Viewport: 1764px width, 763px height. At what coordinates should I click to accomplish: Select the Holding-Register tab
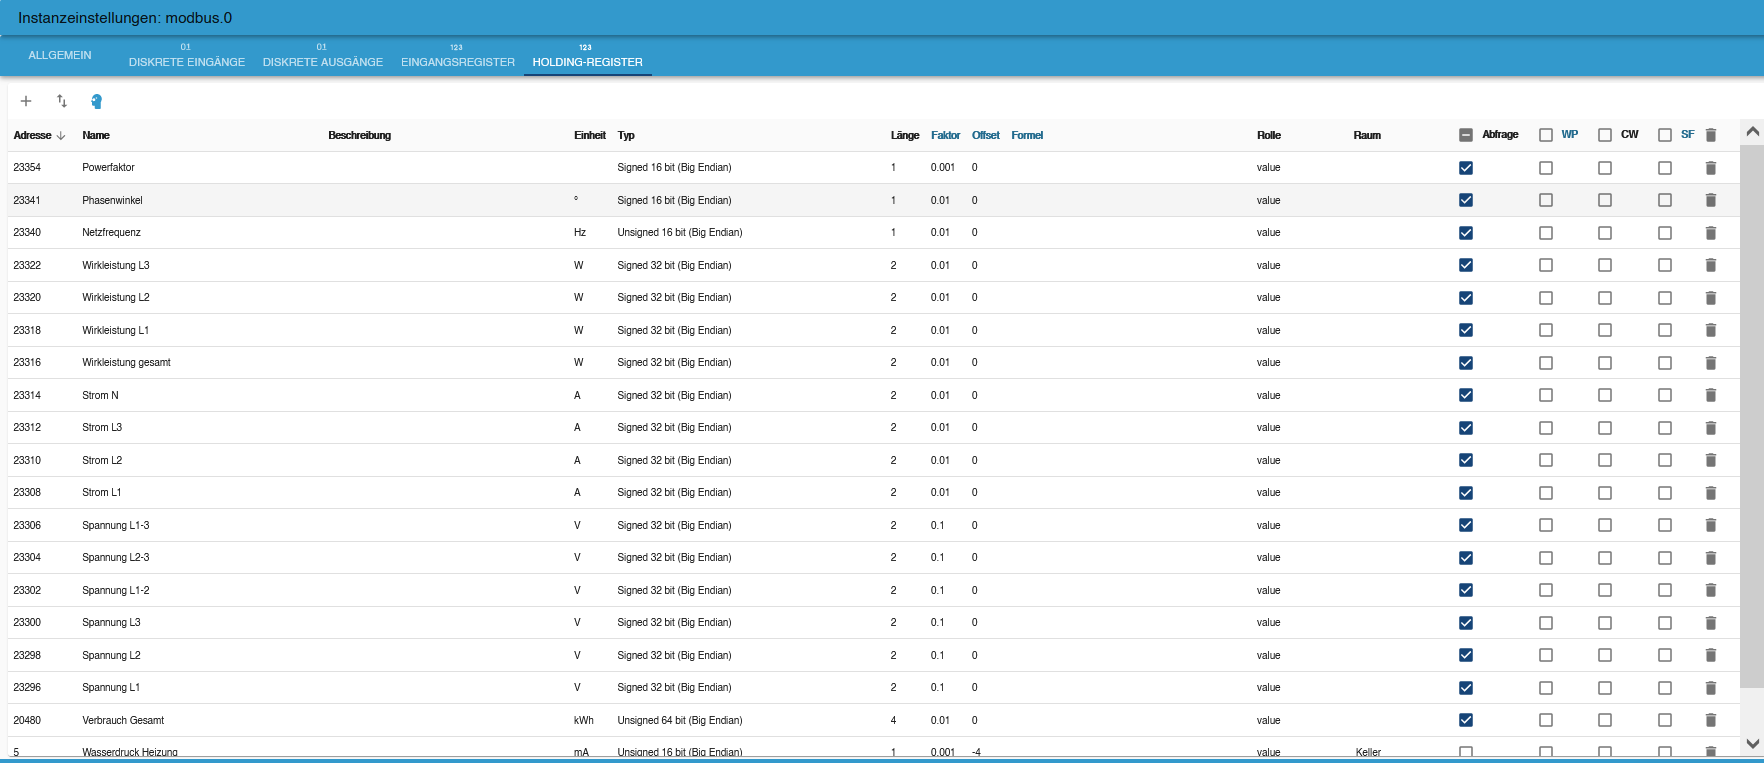(x=588, y=56)
